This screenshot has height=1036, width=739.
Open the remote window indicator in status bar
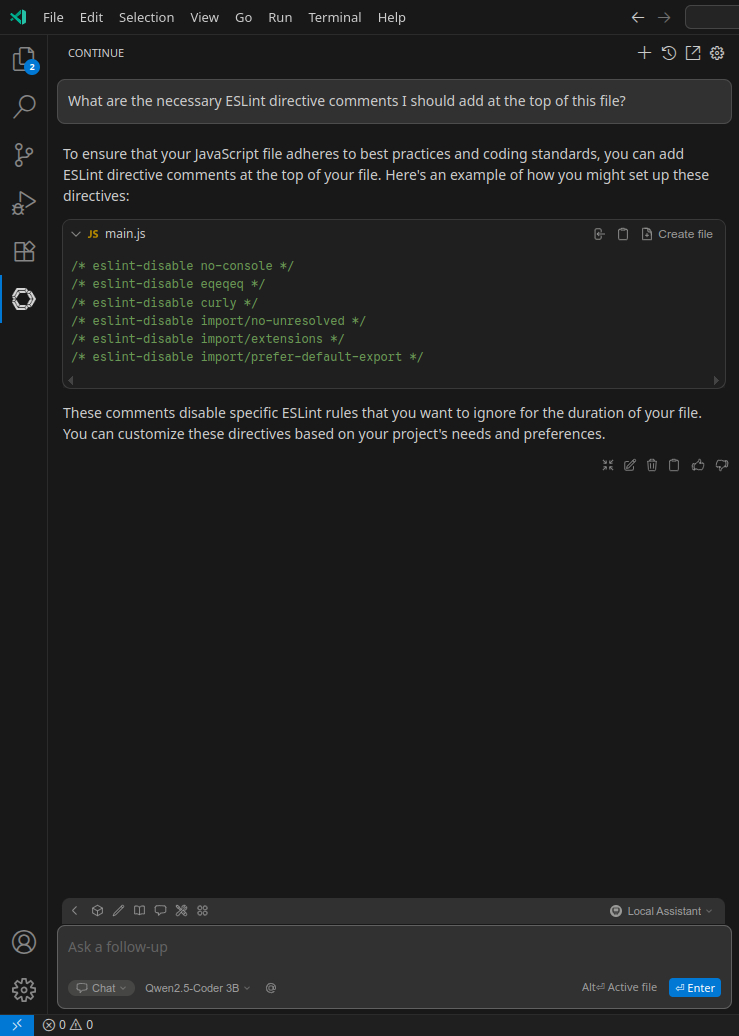(x=17, y=1025)
